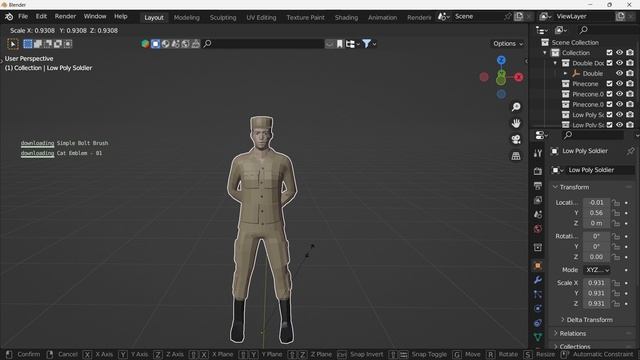Image resolution: width=640 pixels, height=360 pixels.
Task: Open the Edit menu
Action: pyautogui.click(x=41, y=17)
